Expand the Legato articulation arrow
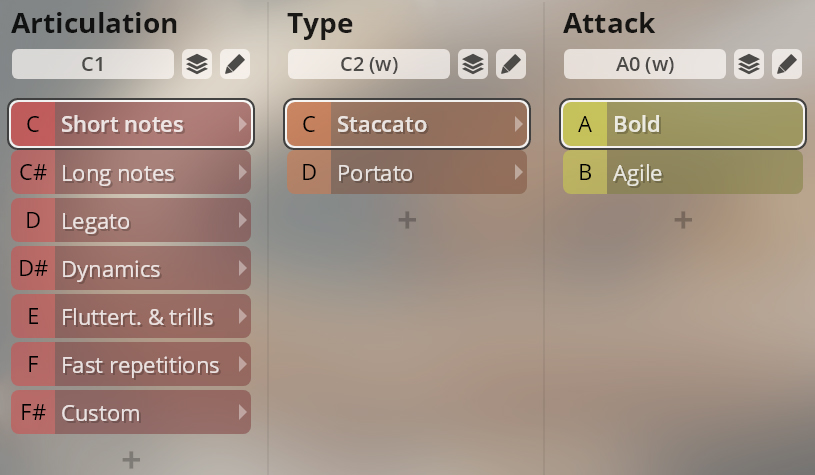Screen dimensions: 815x475 coord(242,220)
